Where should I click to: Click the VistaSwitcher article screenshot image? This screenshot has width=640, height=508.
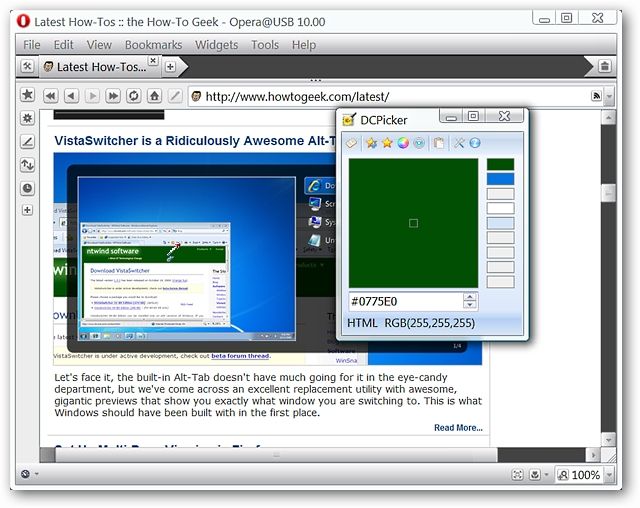click(x=194, y=258)
